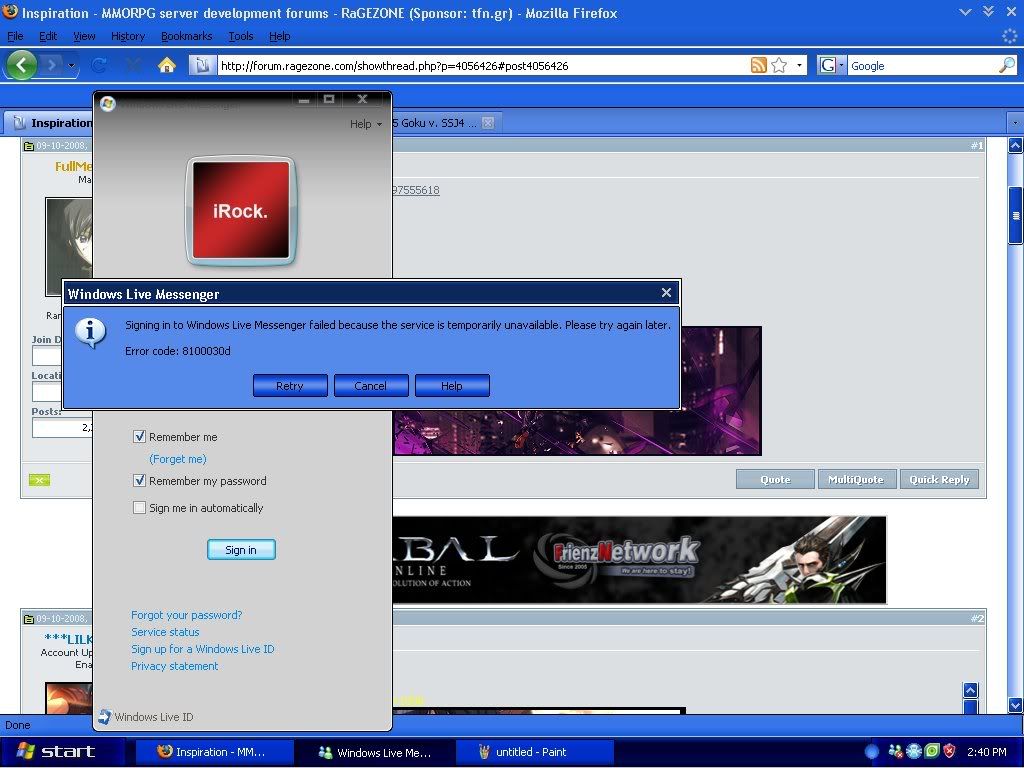Click Retry in the error dialog
1024x768 pixels.
point(290,386)
